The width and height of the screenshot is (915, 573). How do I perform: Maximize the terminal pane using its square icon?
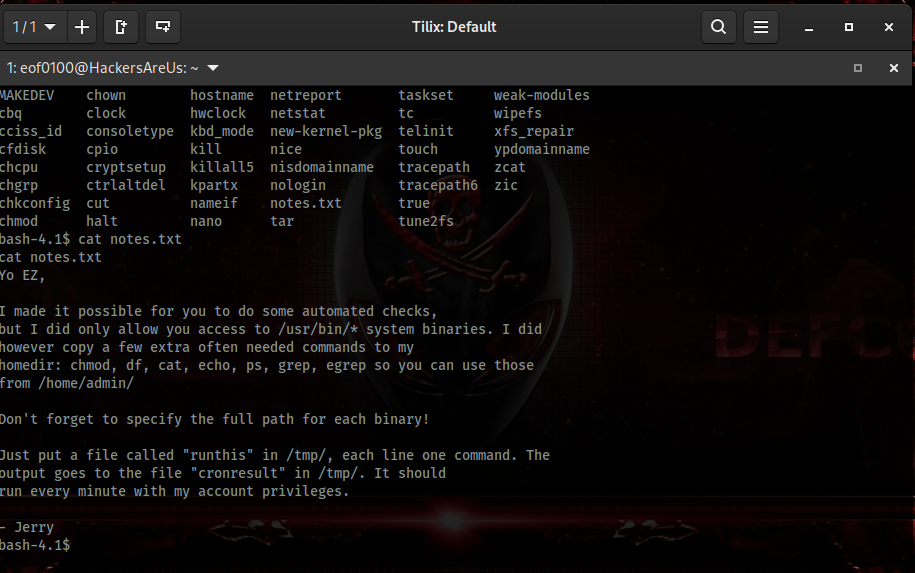[x=858, y=68]
